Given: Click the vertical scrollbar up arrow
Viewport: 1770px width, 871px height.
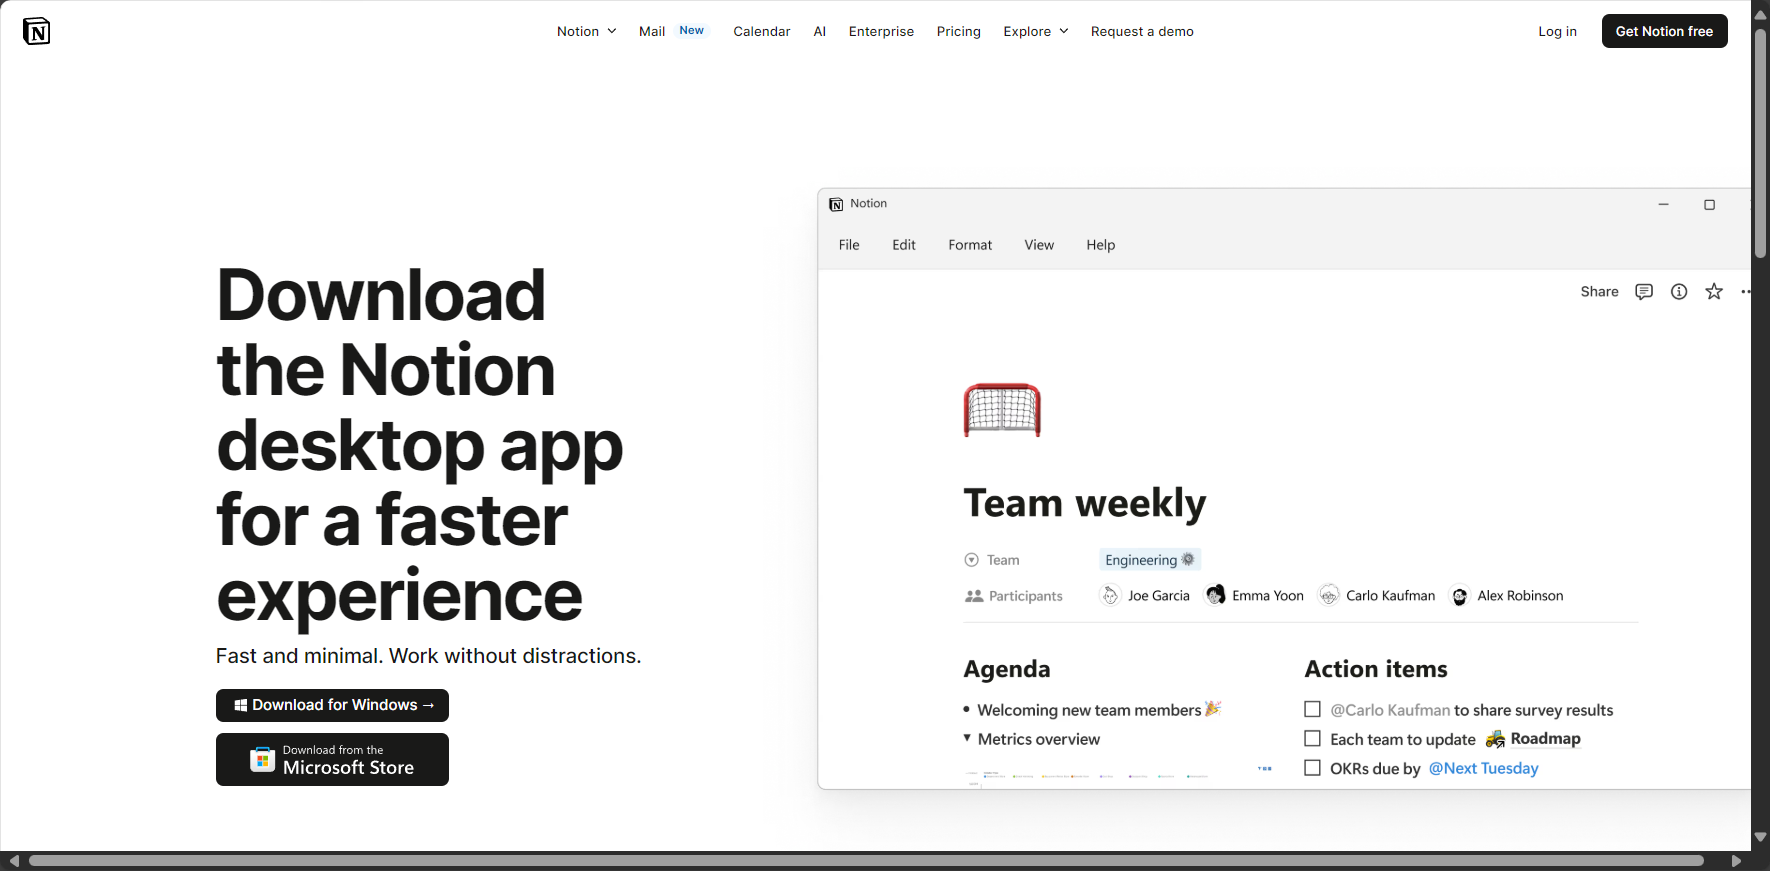Looking at the screenshot, I should [1760, 14].
